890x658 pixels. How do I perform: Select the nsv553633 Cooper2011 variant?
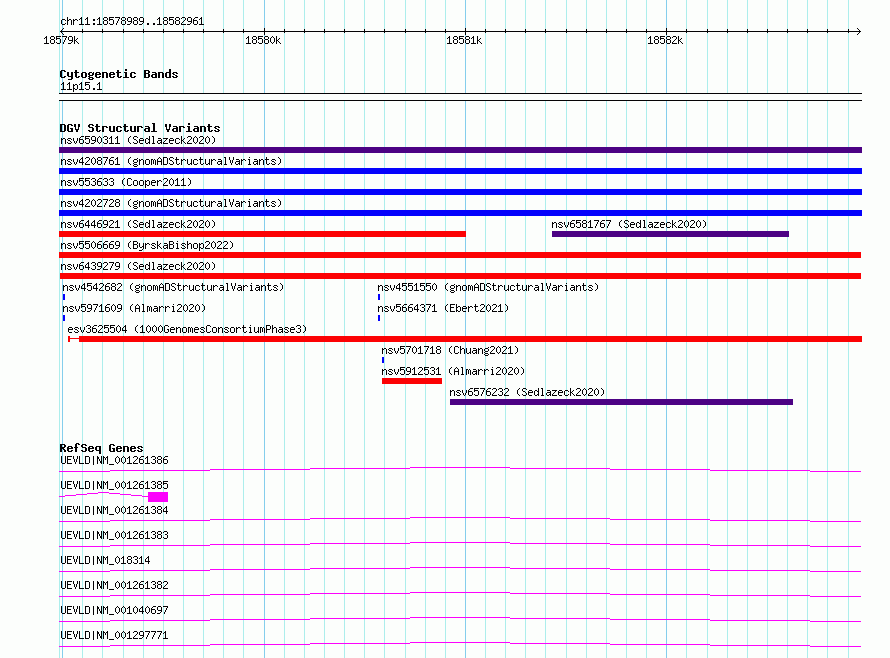pos(460,192)
